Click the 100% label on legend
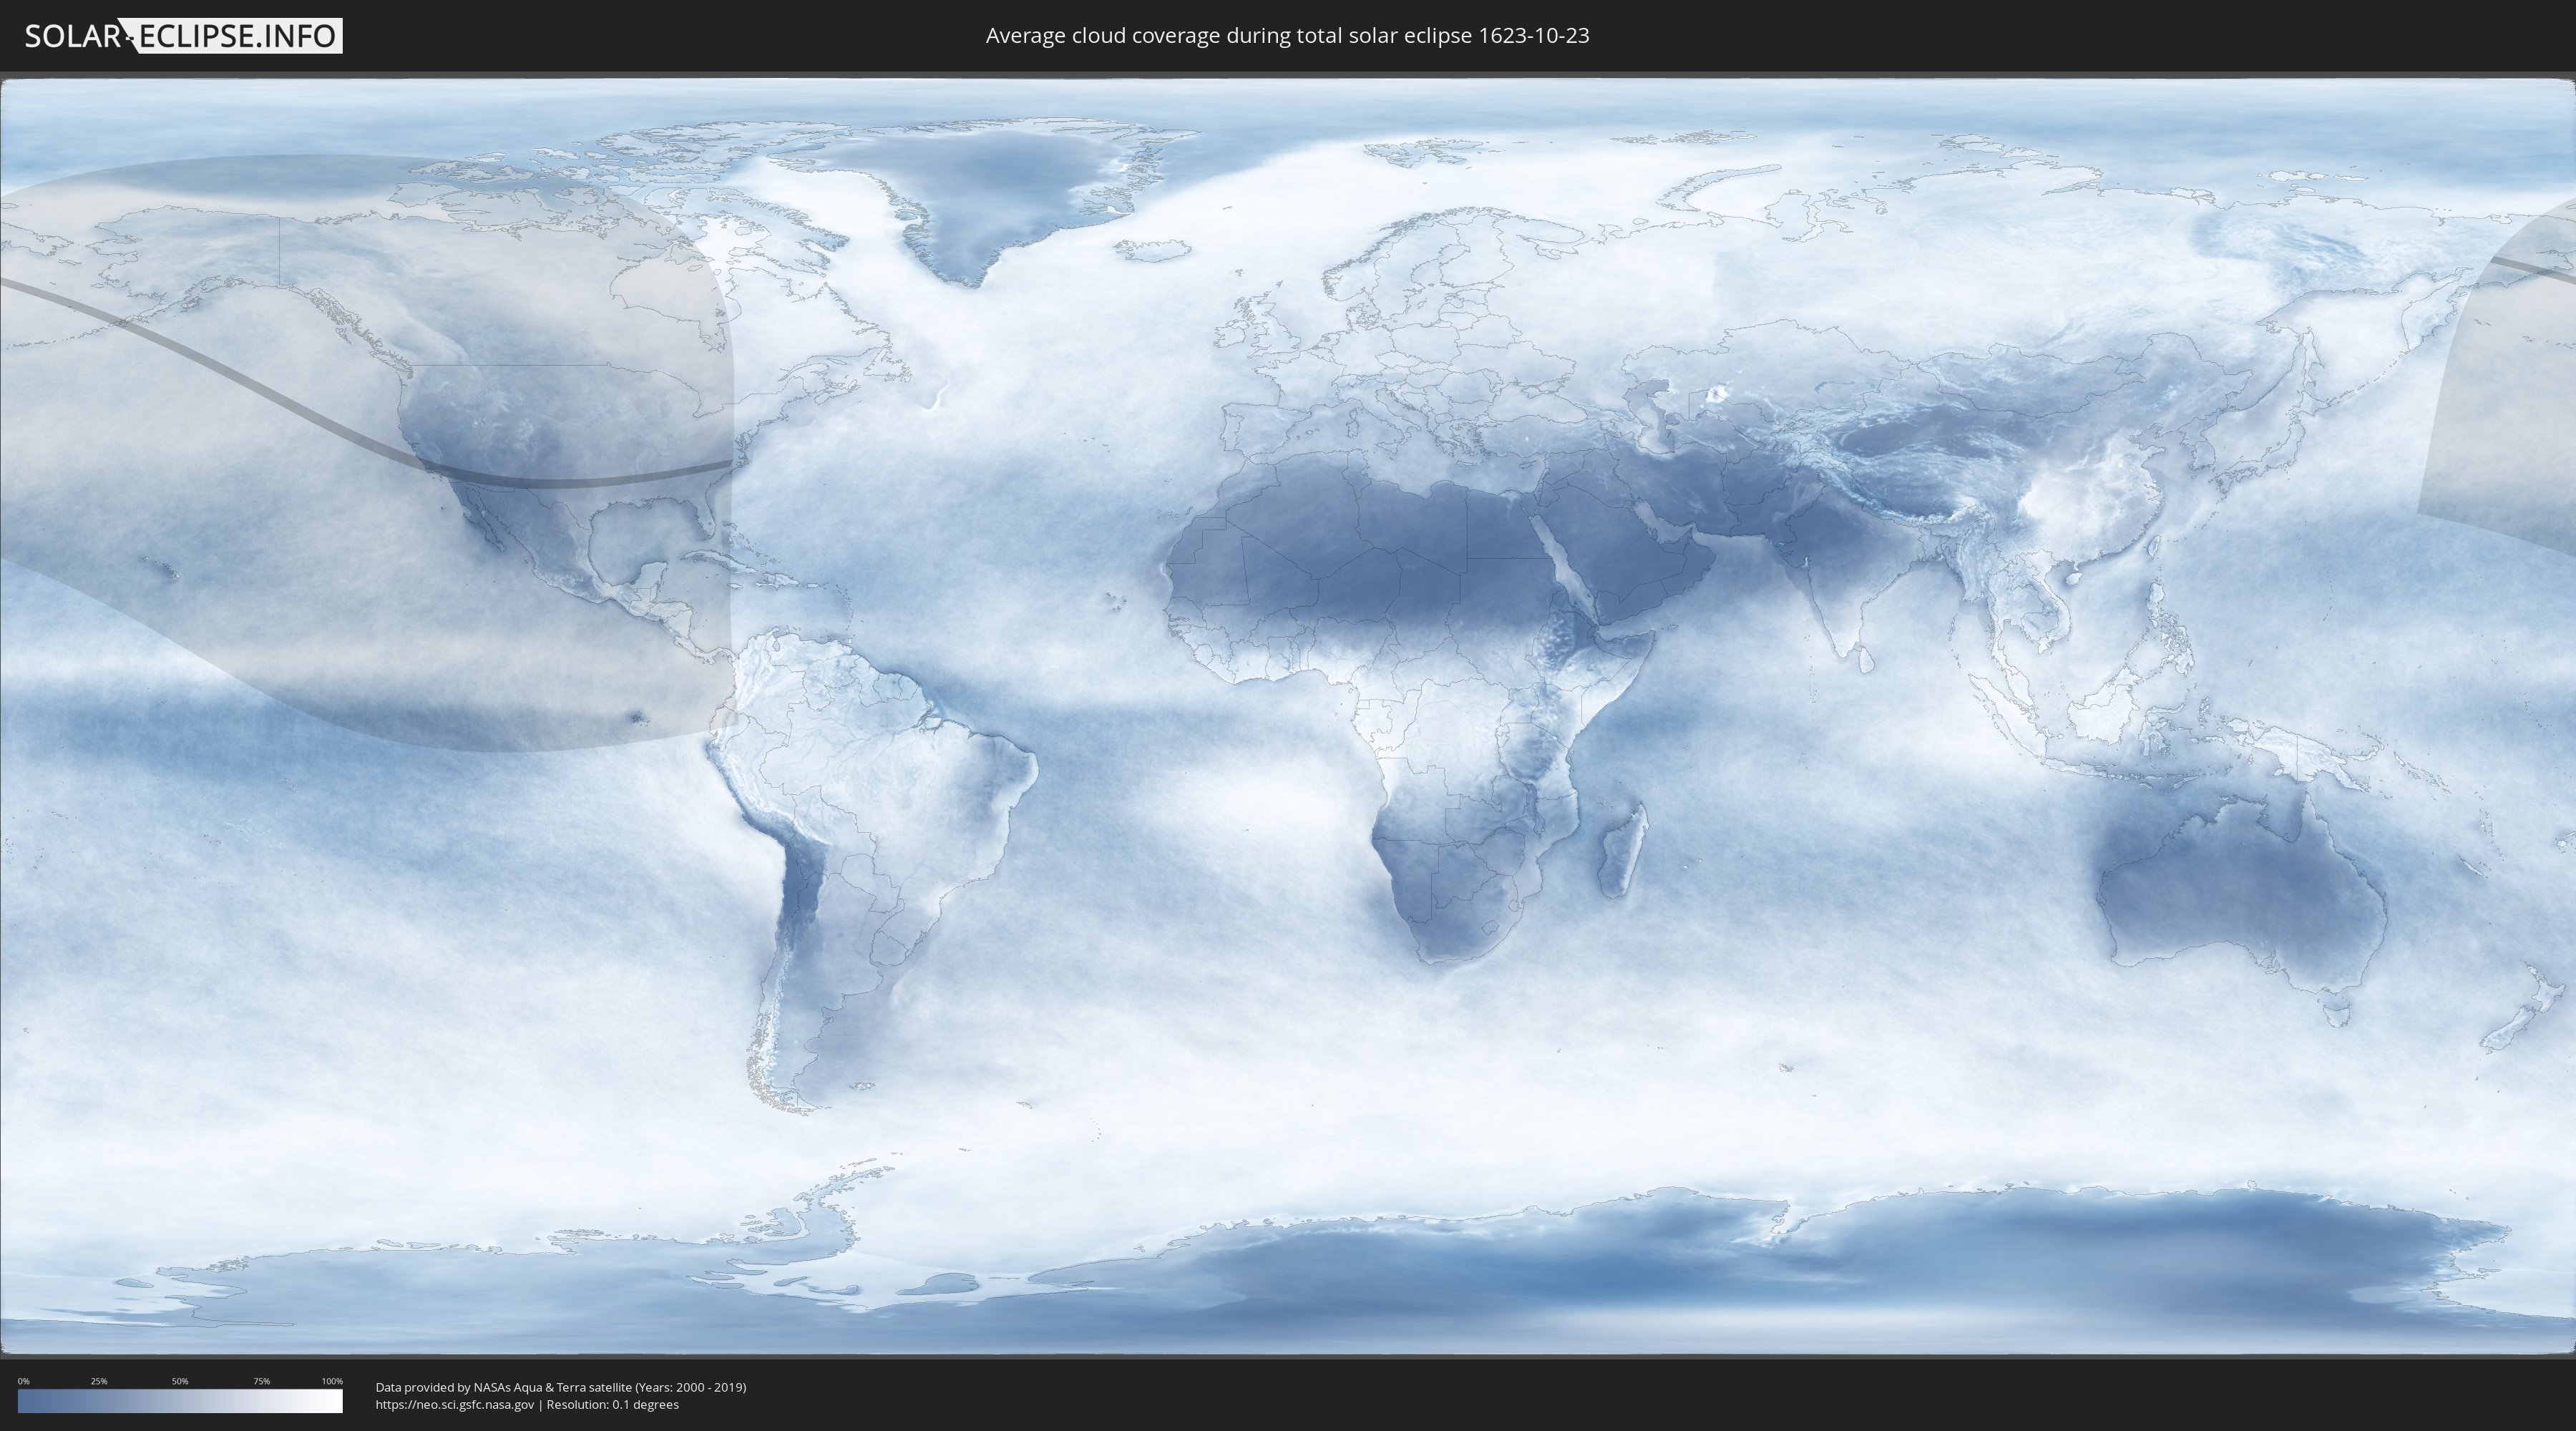2576x1431 pixels. (x=332, y=1381)
